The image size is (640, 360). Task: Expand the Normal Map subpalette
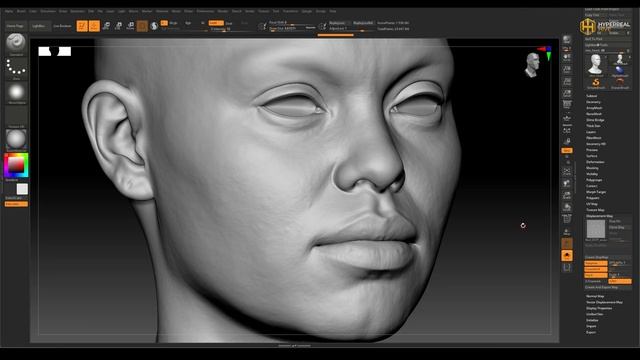point(595,296)
